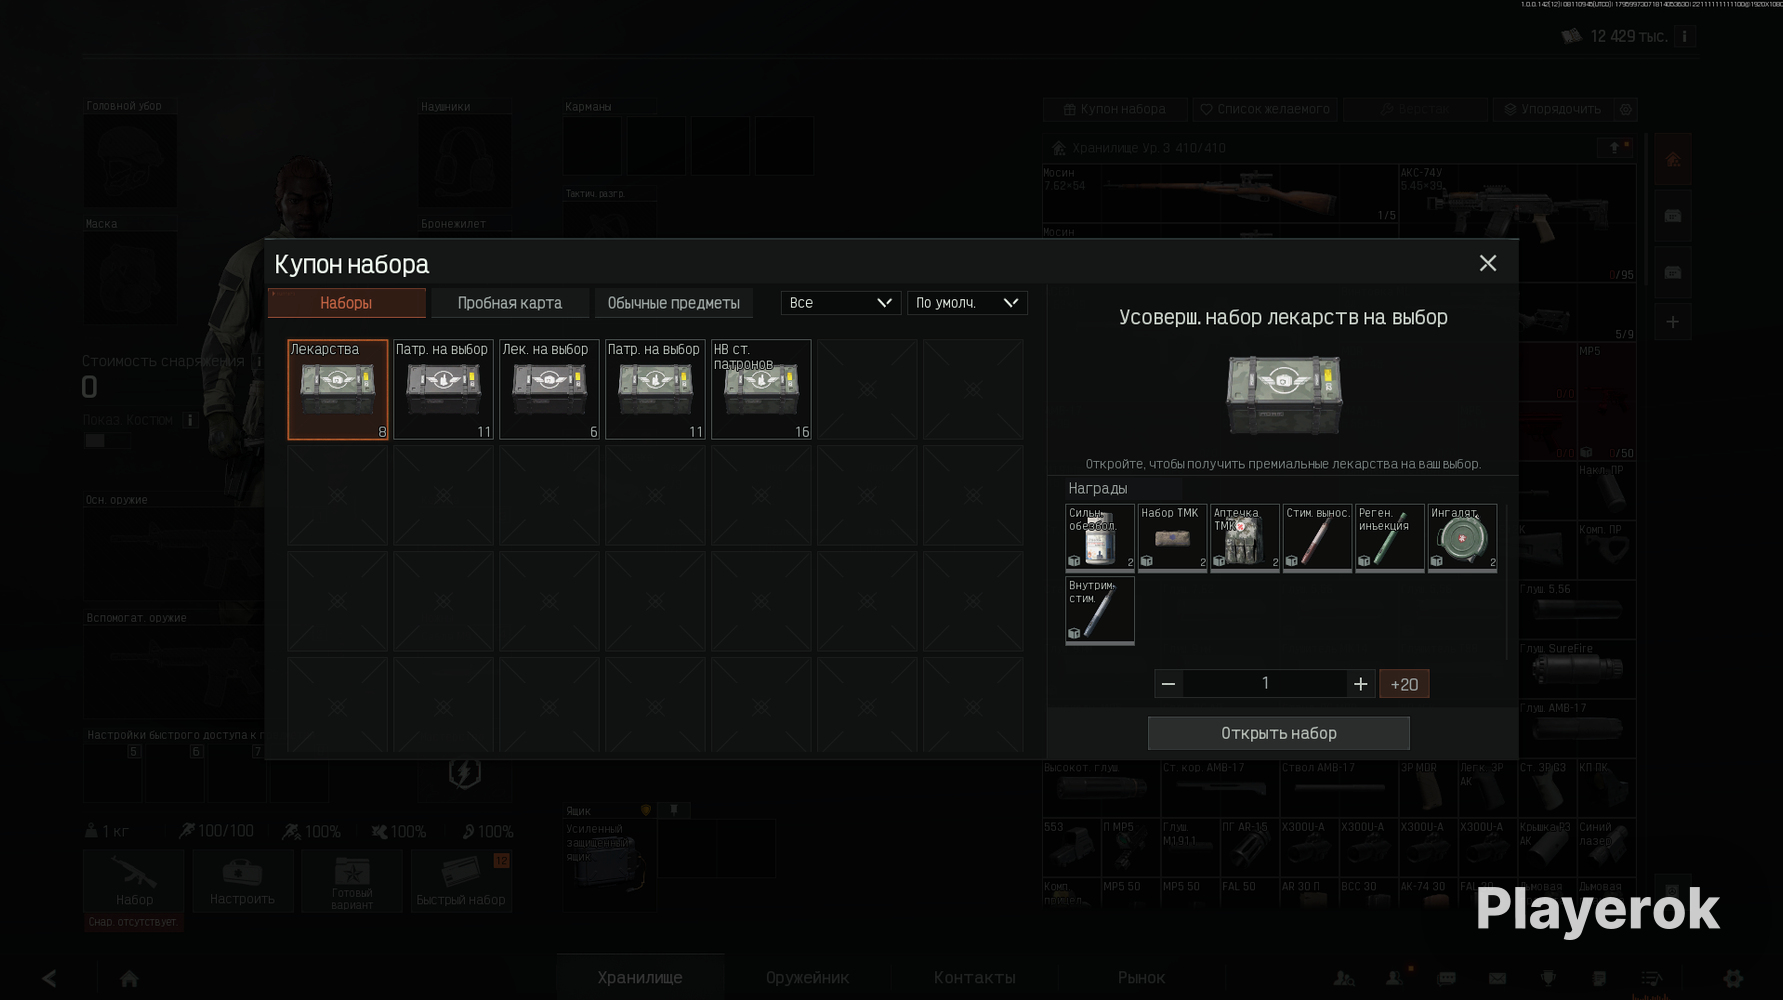The width and height of the screenshot is (1783, 1000).
Task: Click the Упорядочить sort storage button
Action: (1553, 109)
